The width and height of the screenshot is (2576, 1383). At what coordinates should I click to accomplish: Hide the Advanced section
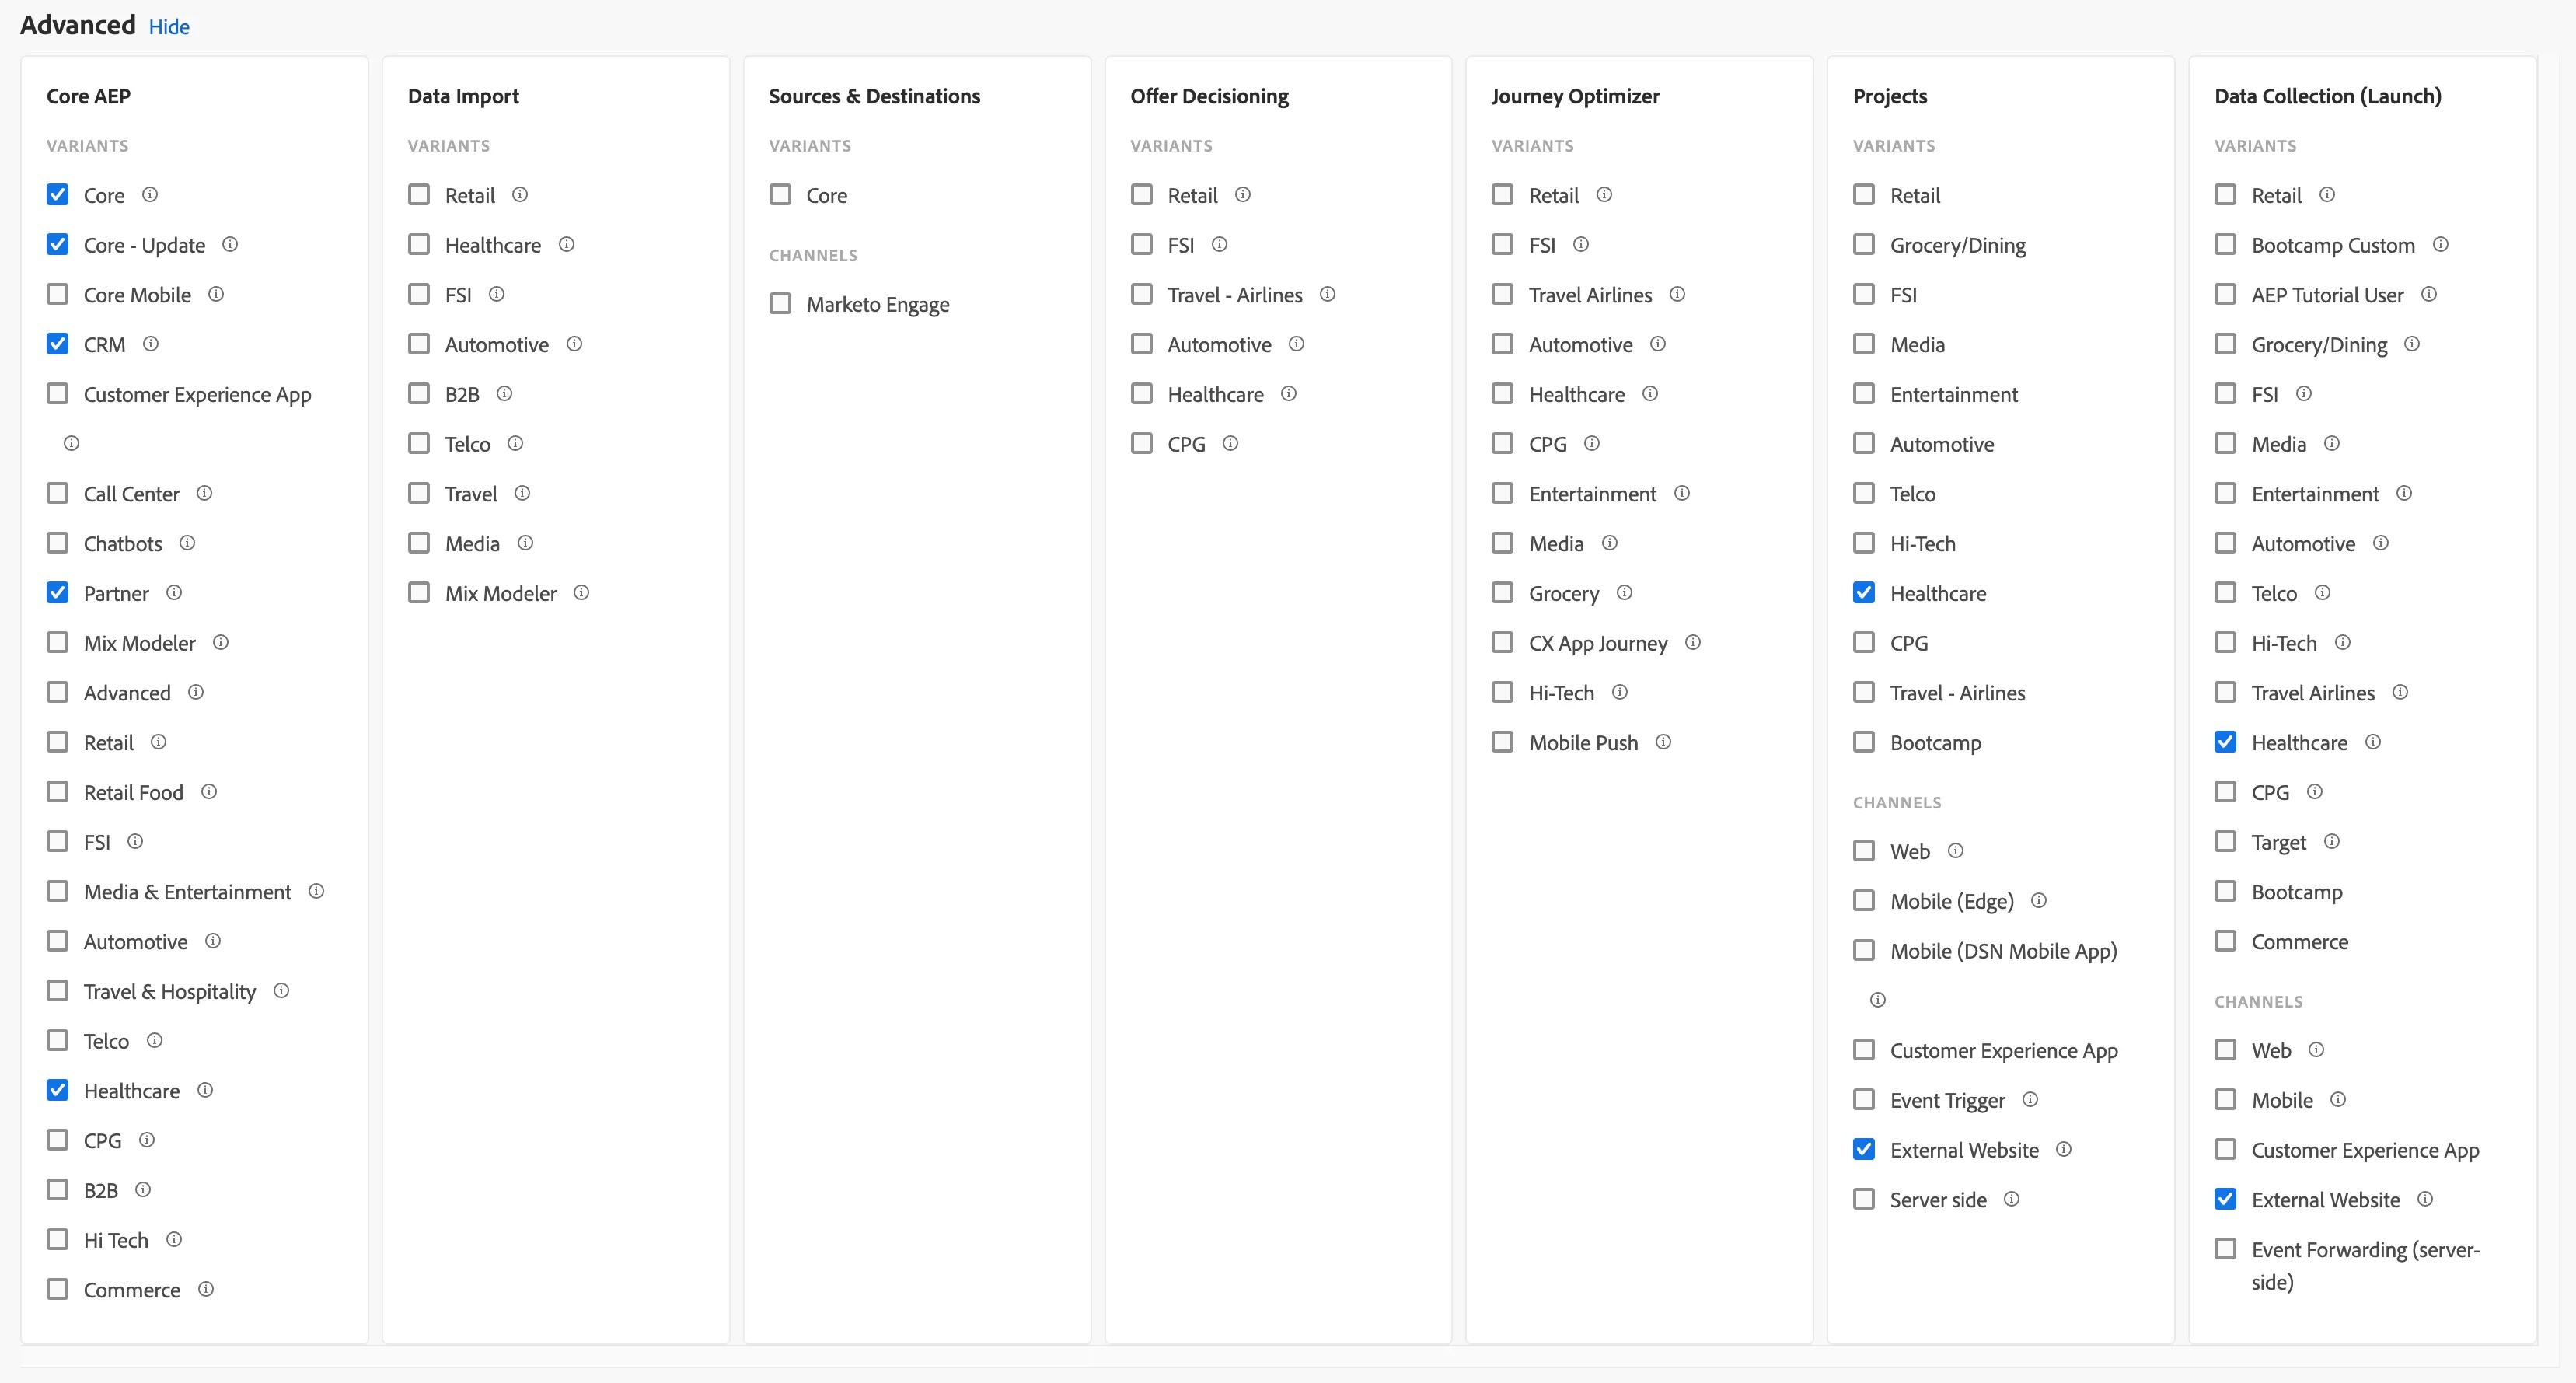pyautogui.click(x=169, y=27)
